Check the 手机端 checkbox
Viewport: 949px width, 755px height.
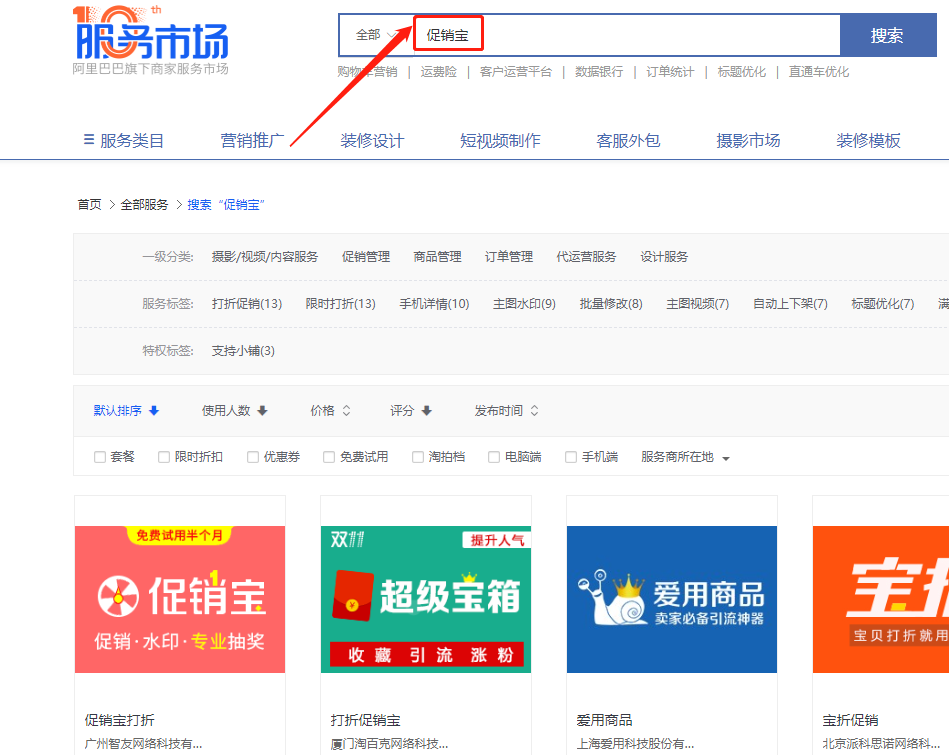coord(571,457)
